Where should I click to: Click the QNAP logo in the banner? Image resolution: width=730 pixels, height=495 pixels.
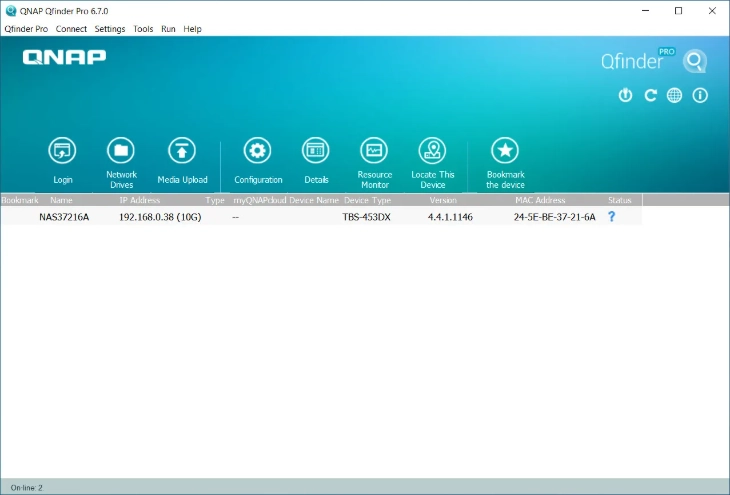pyautogui.click(x=64, y=57)
